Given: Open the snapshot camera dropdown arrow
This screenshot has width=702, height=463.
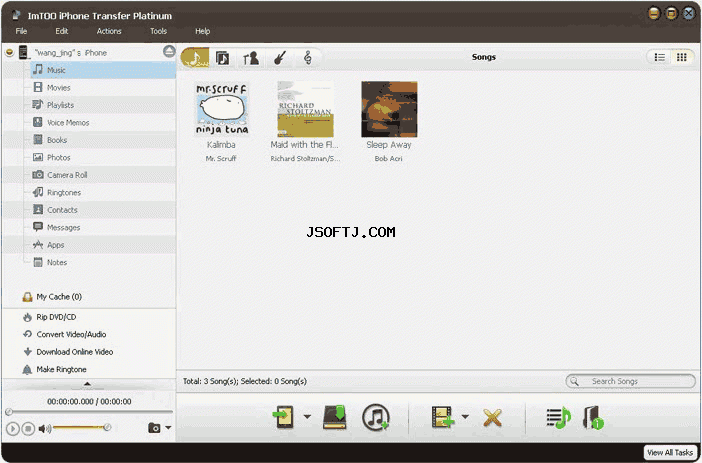Looking at the screenshot, I should point(168,428).
